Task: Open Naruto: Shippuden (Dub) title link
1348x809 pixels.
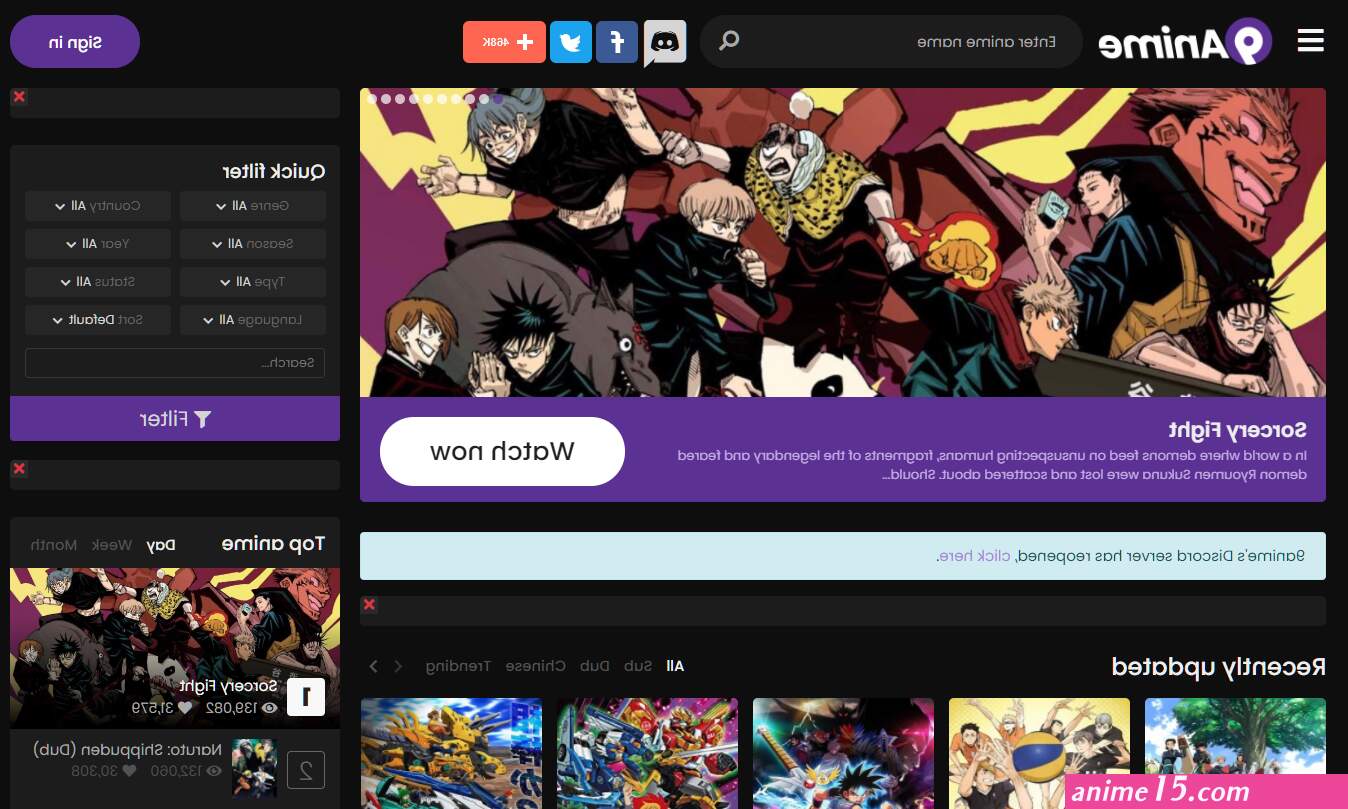Action: coord(126,749)
